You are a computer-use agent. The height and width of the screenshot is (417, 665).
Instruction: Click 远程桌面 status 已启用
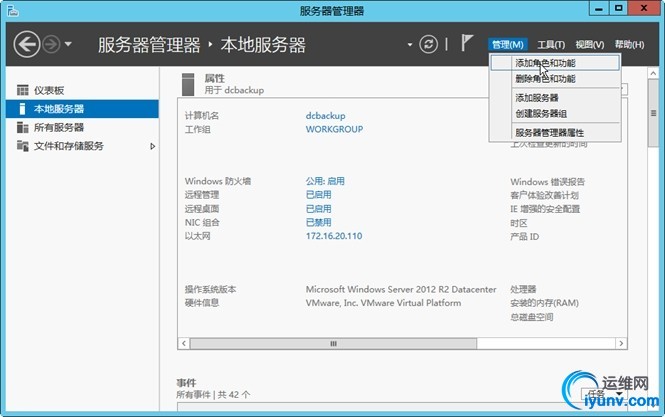click(319, 209)
